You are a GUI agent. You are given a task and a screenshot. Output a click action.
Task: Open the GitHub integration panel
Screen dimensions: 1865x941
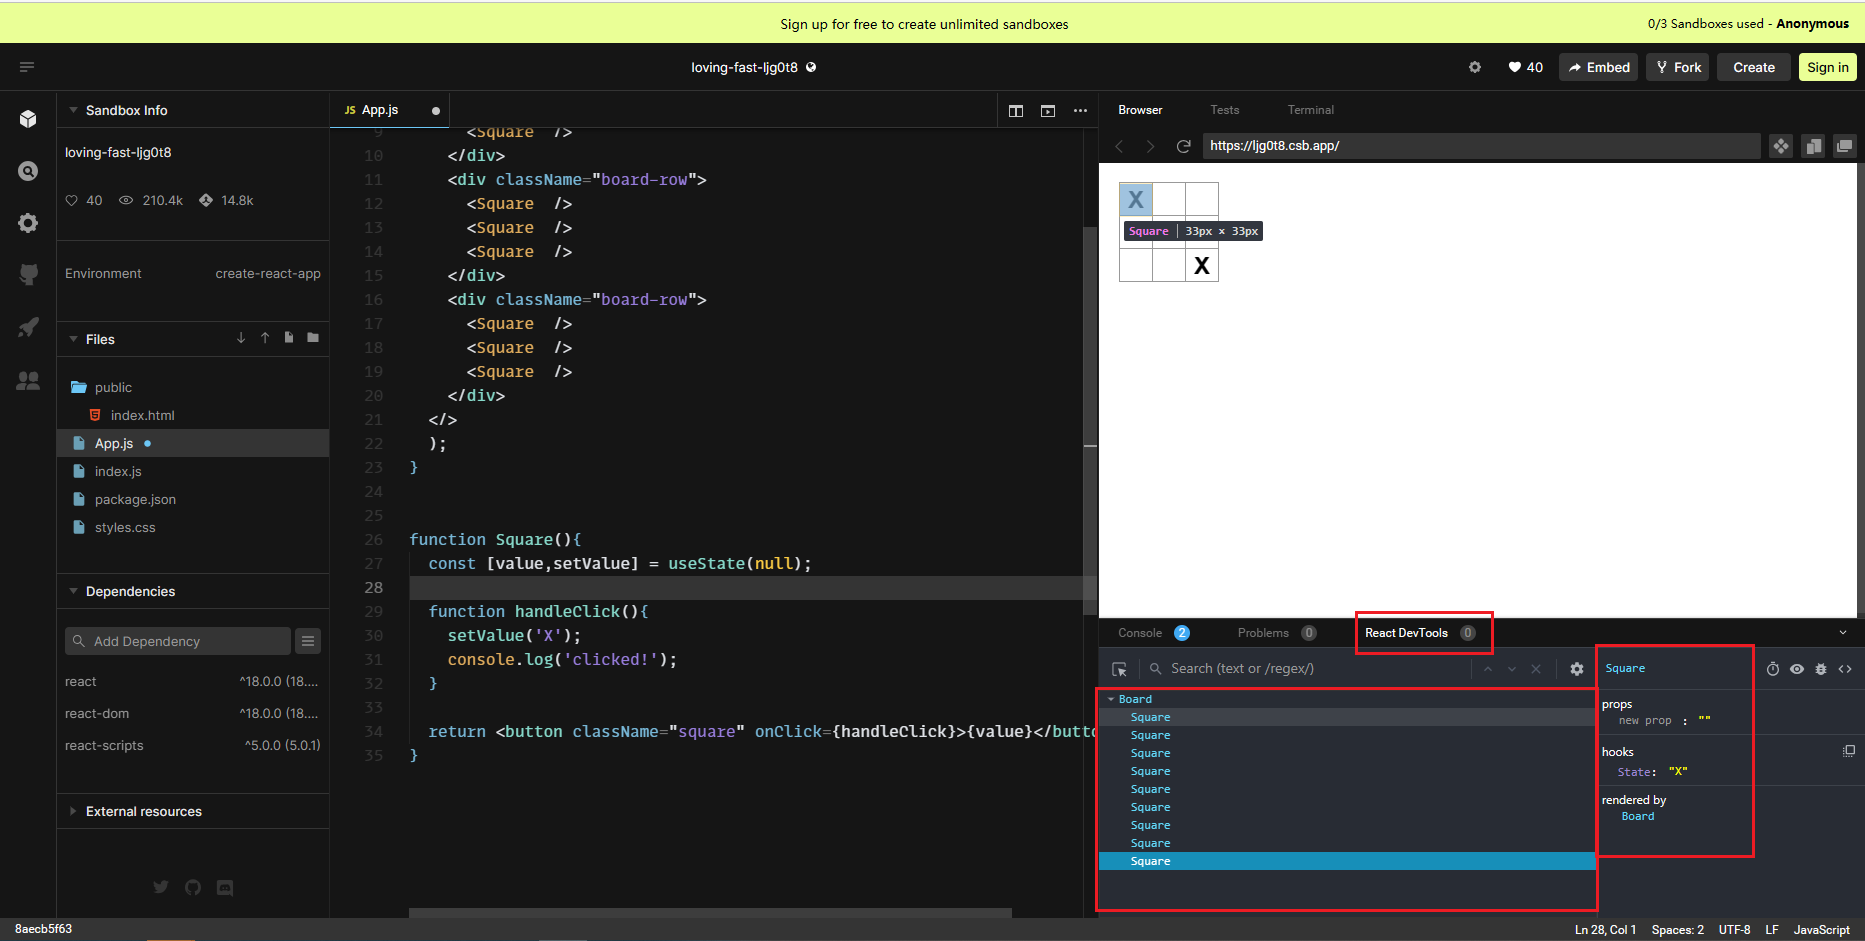(x=28, y=274)
